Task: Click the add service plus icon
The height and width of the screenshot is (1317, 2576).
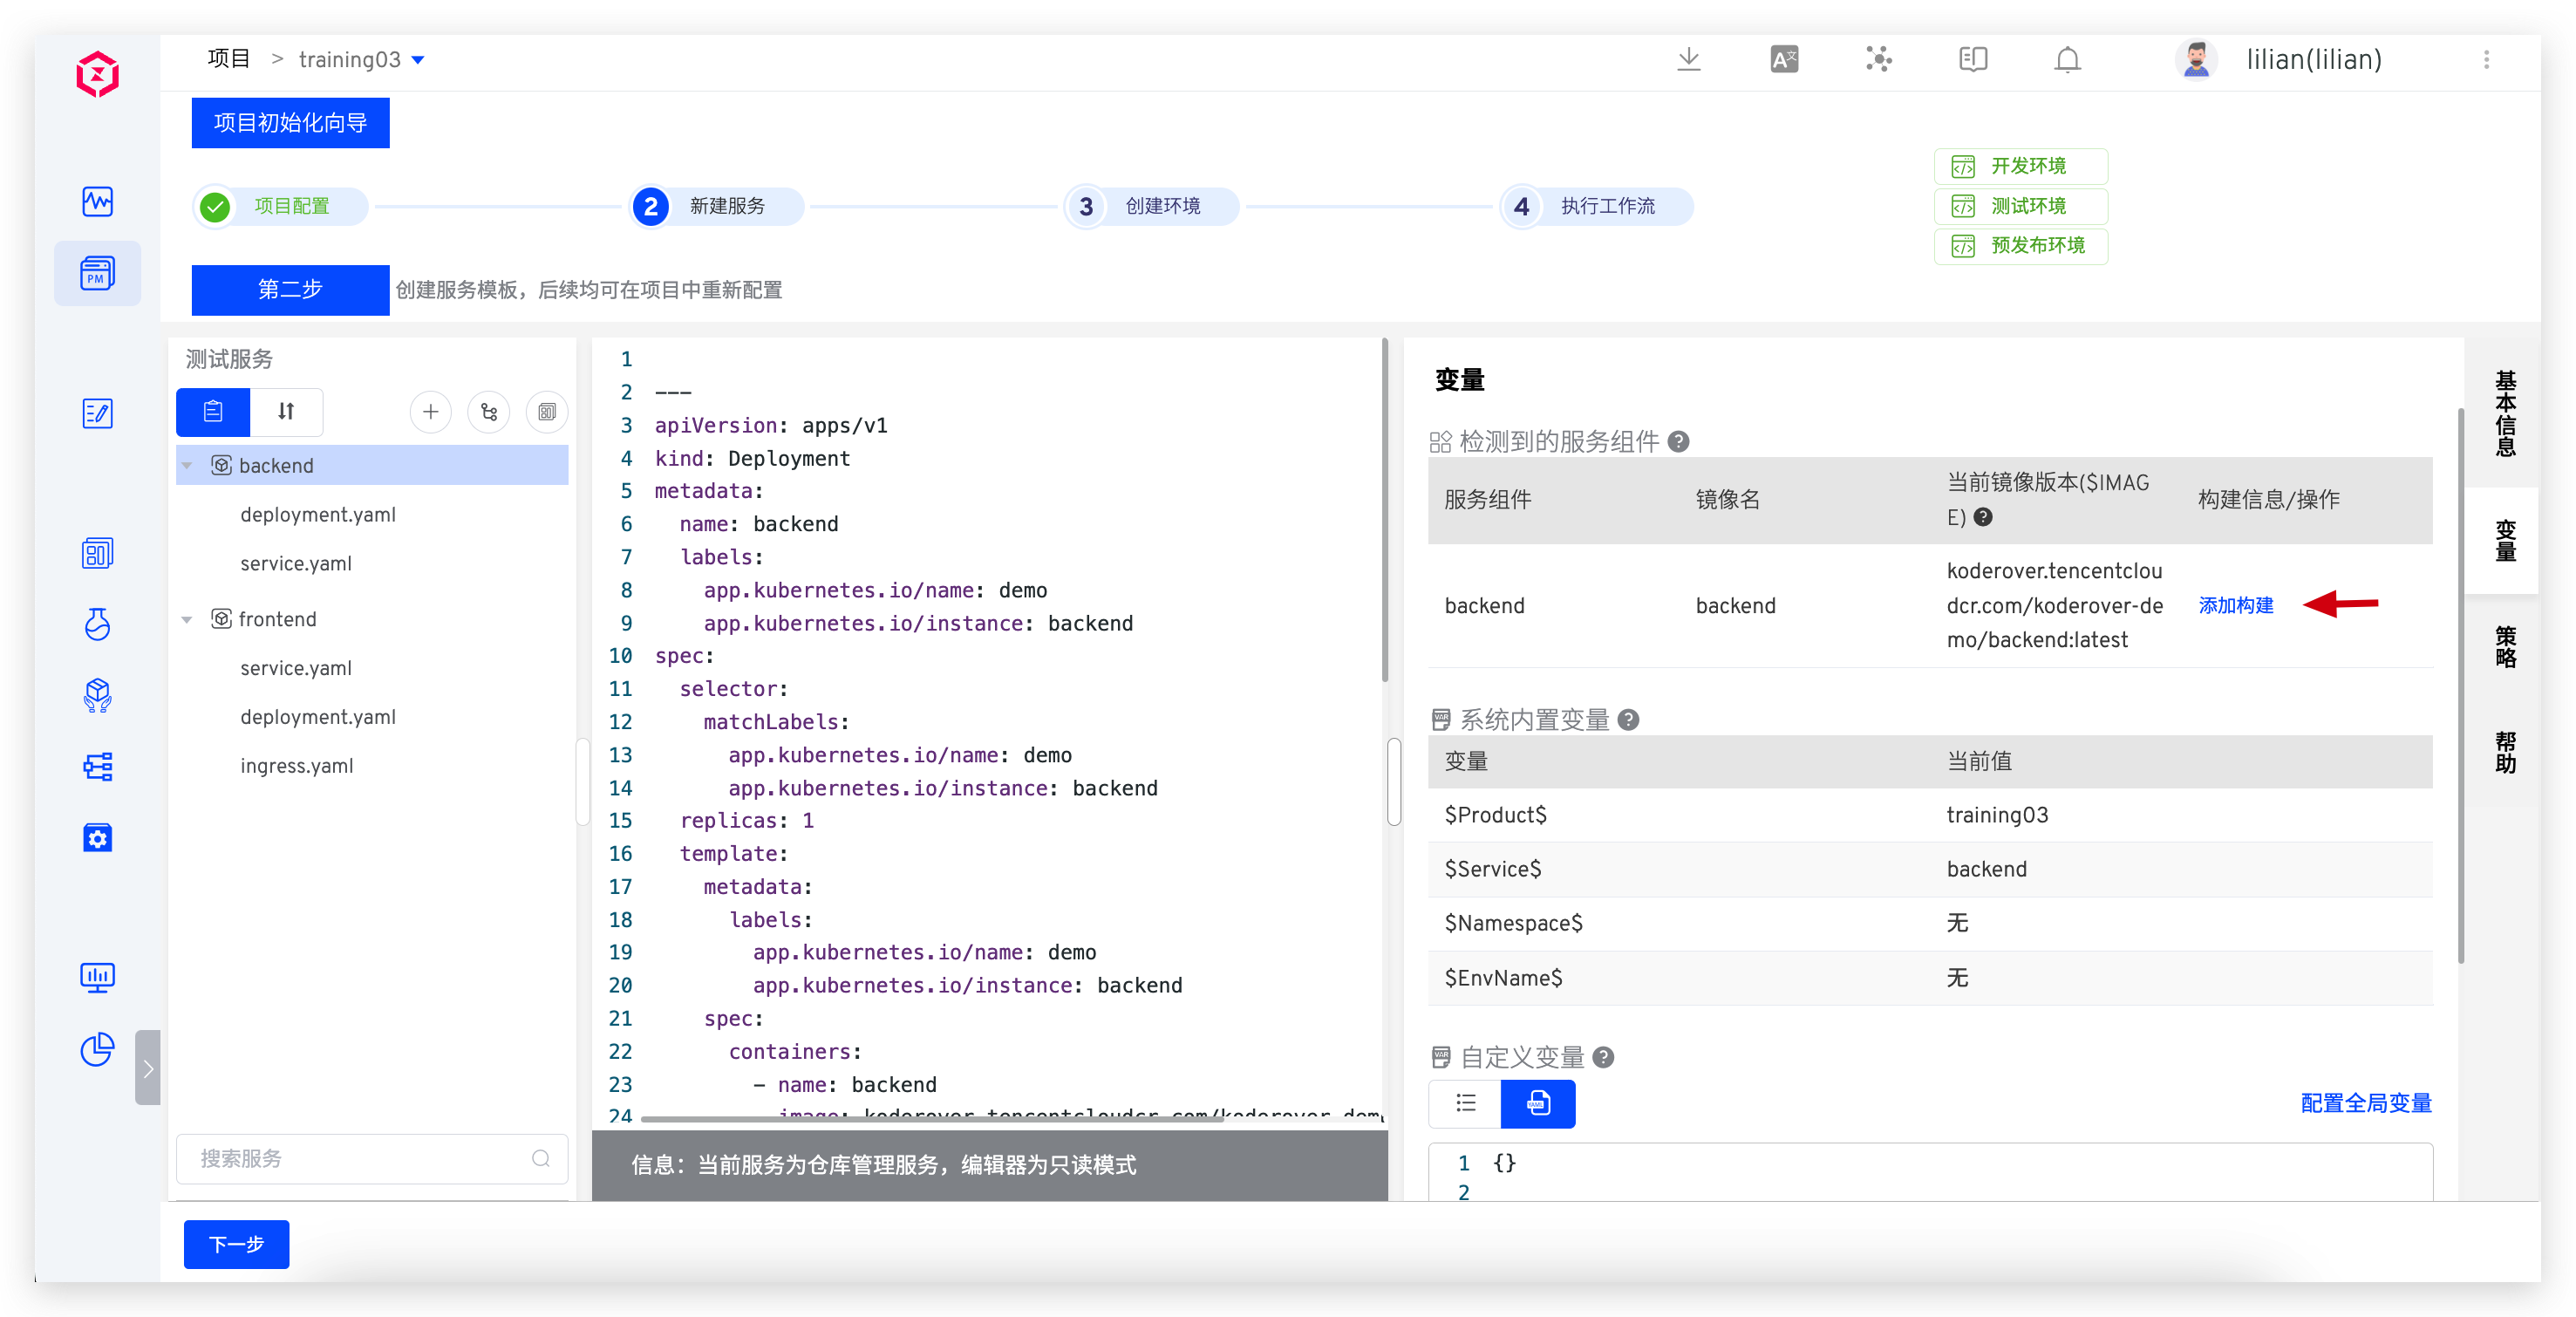Action: point(431,411)
